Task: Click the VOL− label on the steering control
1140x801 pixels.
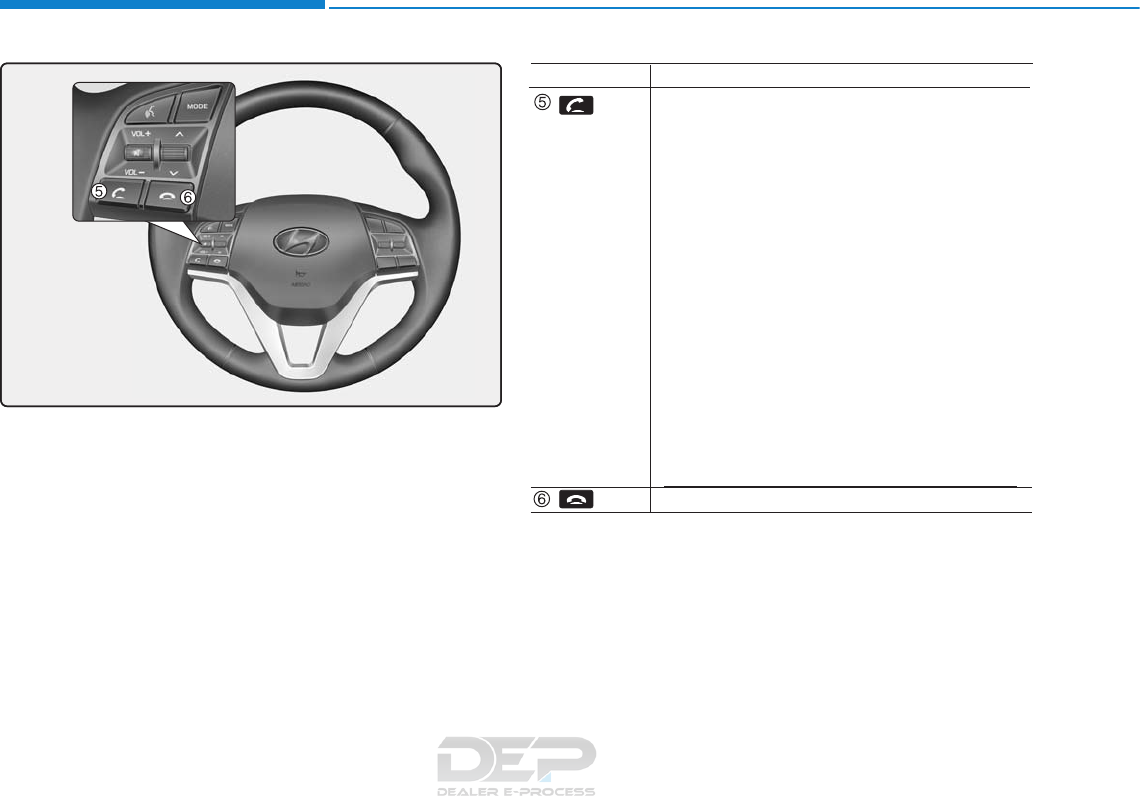Action: pos(135,172)
